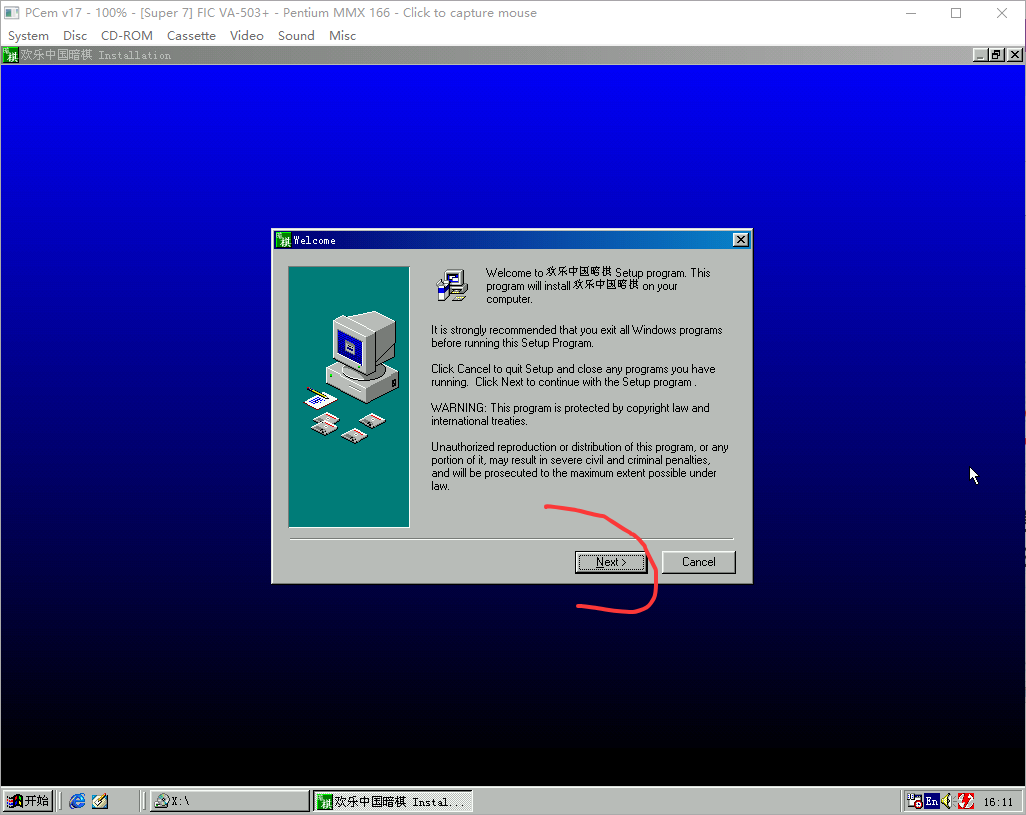1026x815 pixels.
Task: Click the 'Unauthorized reproduction or distribution' paragraph
Action: point(579,466)
